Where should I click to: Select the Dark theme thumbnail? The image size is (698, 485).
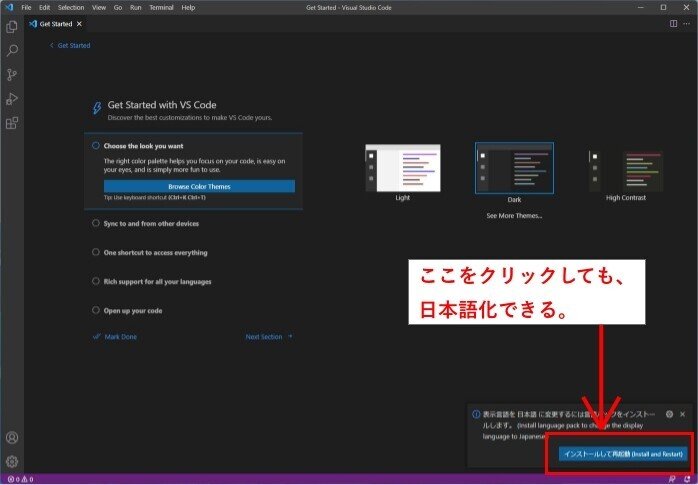(x=514, y=168)
